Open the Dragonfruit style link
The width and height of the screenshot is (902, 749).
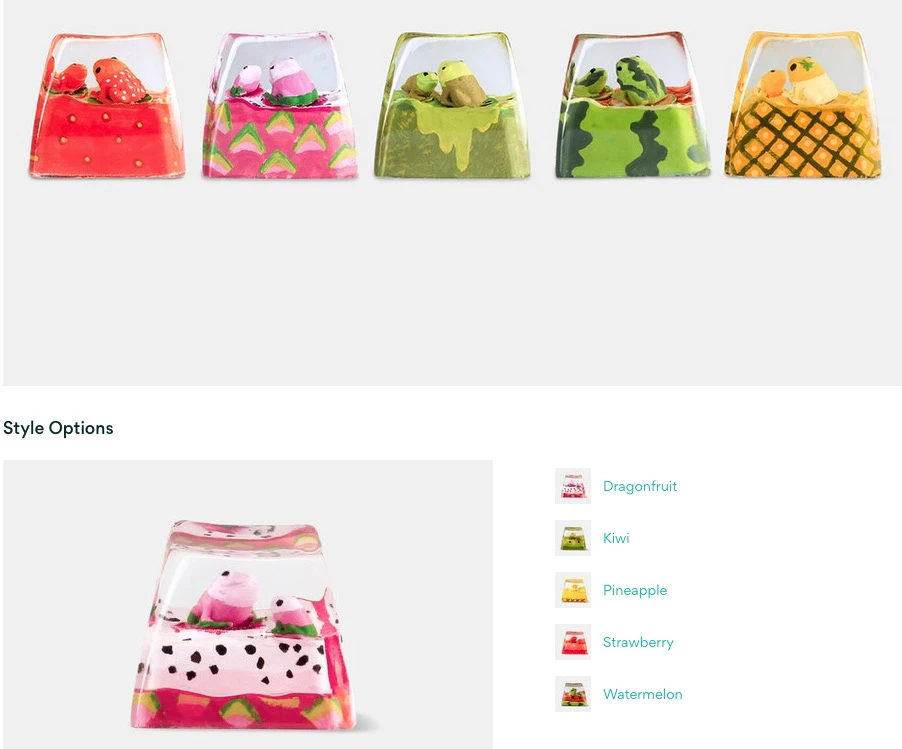(640, 486)
